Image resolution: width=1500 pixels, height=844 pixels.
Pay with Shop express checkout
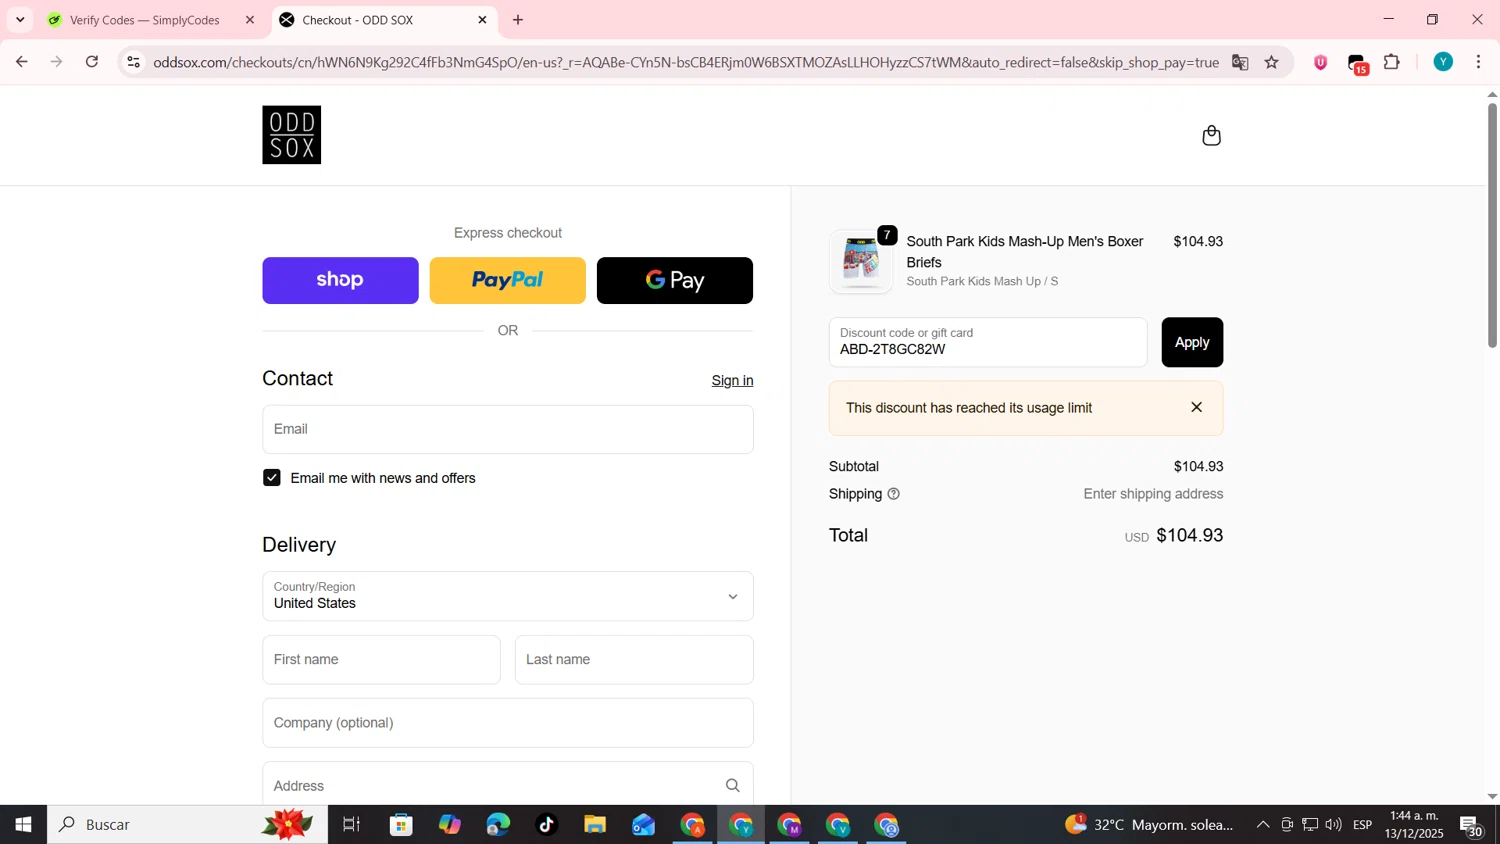point(340,280)
